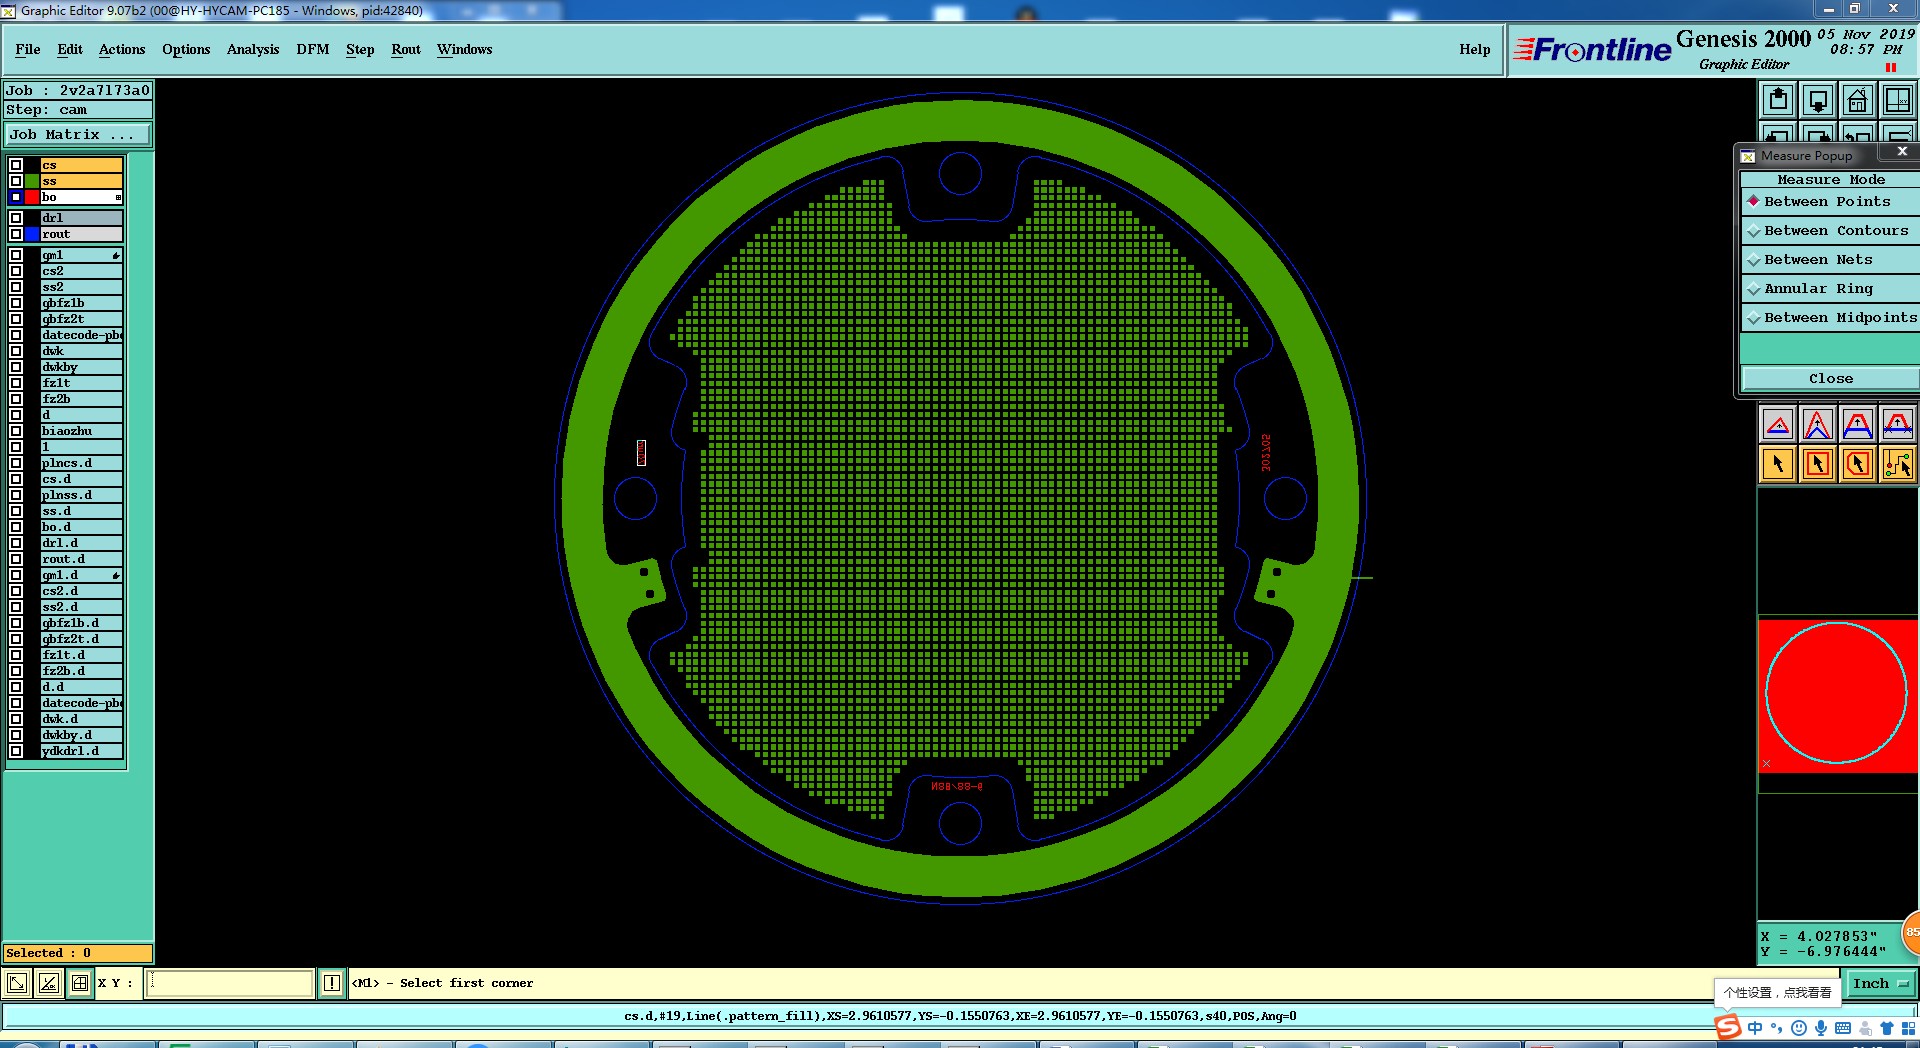Click the four-squares toolbox IME icon
1920x1048 pixels.
(1908, 1028)
